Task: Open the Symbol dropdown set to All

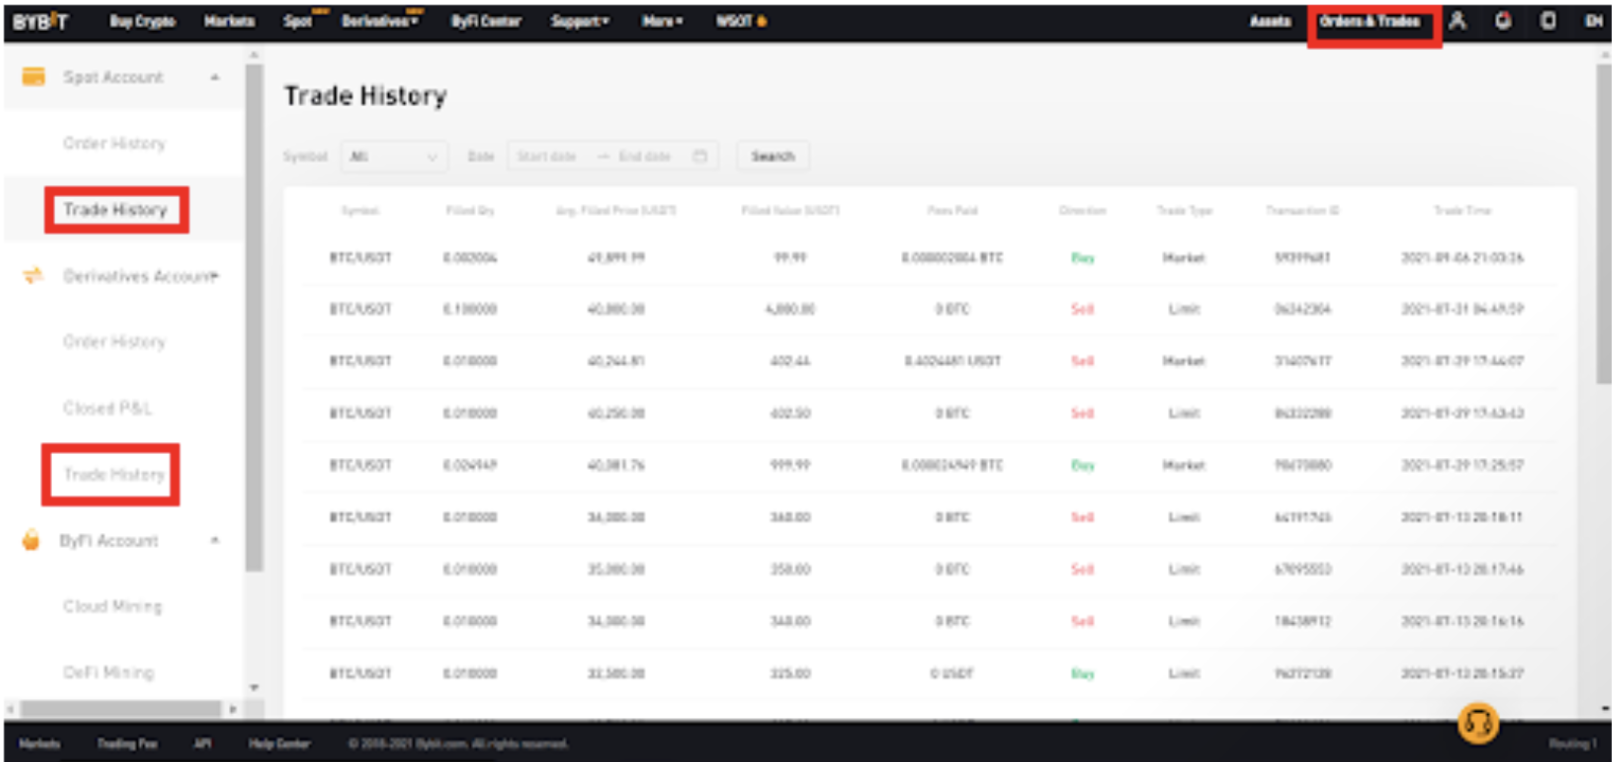Action: [394, 156]
